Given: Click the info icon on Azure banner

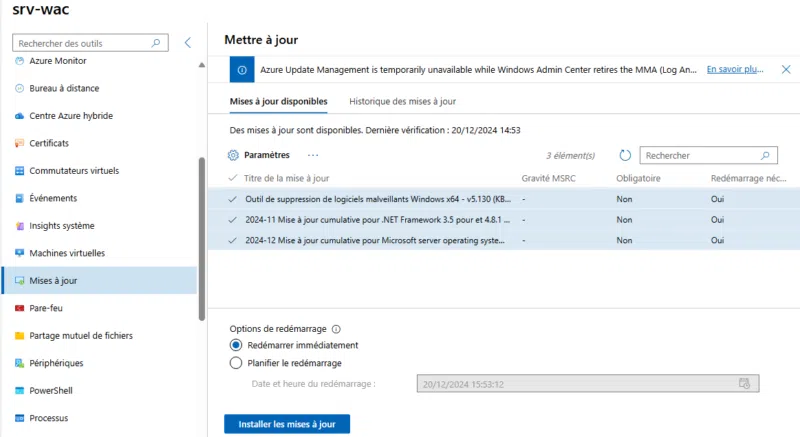Looking at the screenshot, I should [242, 70].
